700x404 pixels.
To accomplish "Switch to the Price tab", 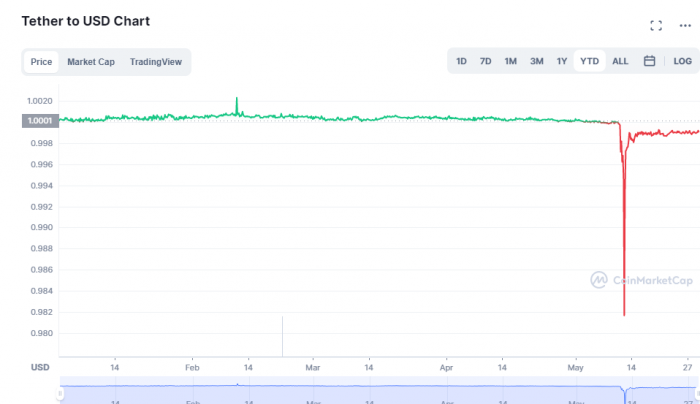I will point(41,62).
